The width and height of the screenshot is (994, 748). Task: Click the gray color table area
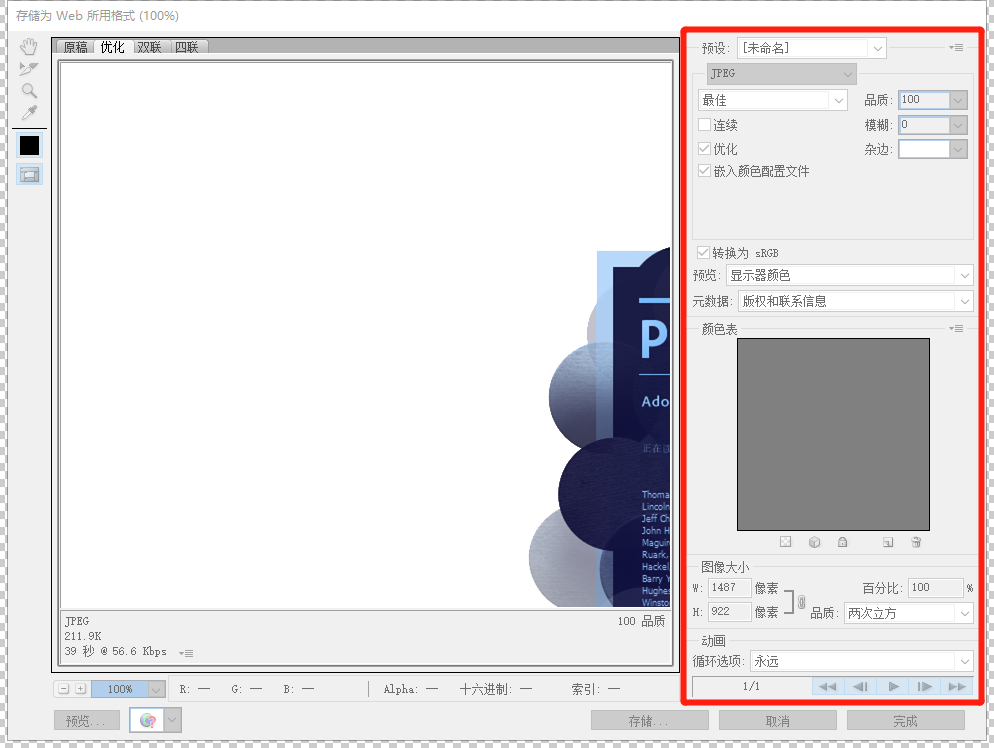pyautogui.click(x=833, y=434)
